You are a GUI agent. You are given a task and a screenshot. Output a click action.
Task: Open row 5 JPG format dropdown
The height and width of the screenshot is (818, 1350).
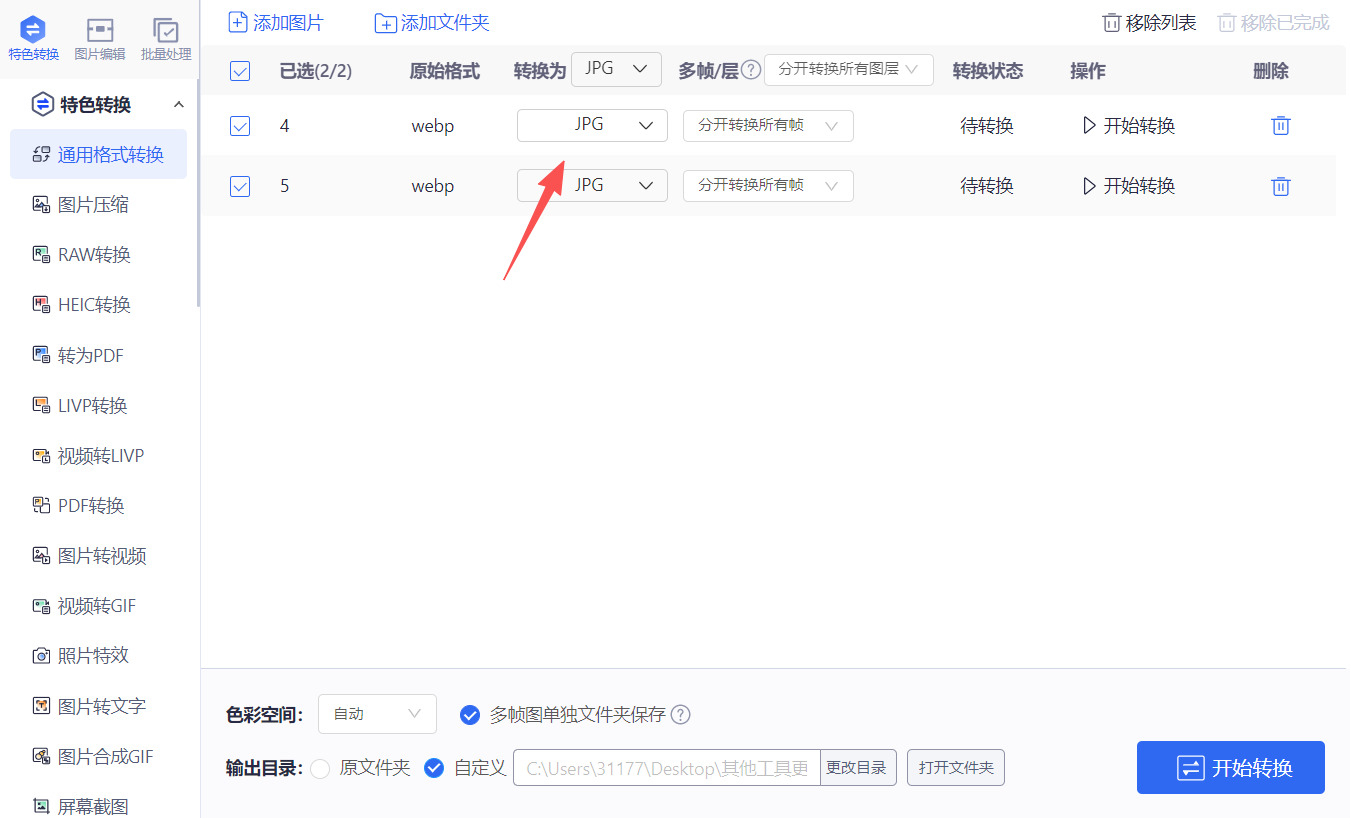592,186
